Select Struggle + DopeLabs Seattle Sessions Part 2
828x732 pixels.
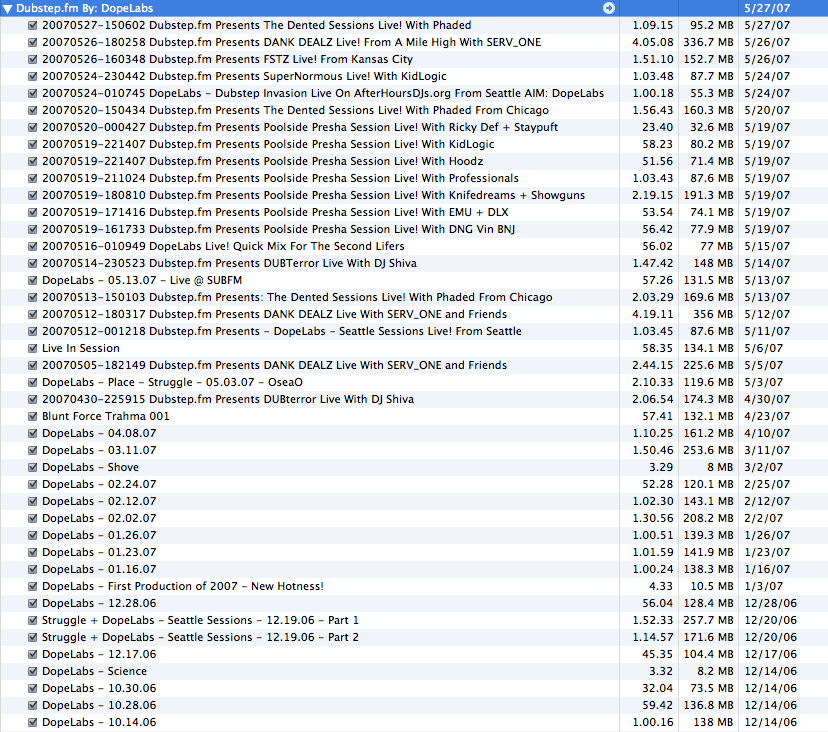click(200, 637)
